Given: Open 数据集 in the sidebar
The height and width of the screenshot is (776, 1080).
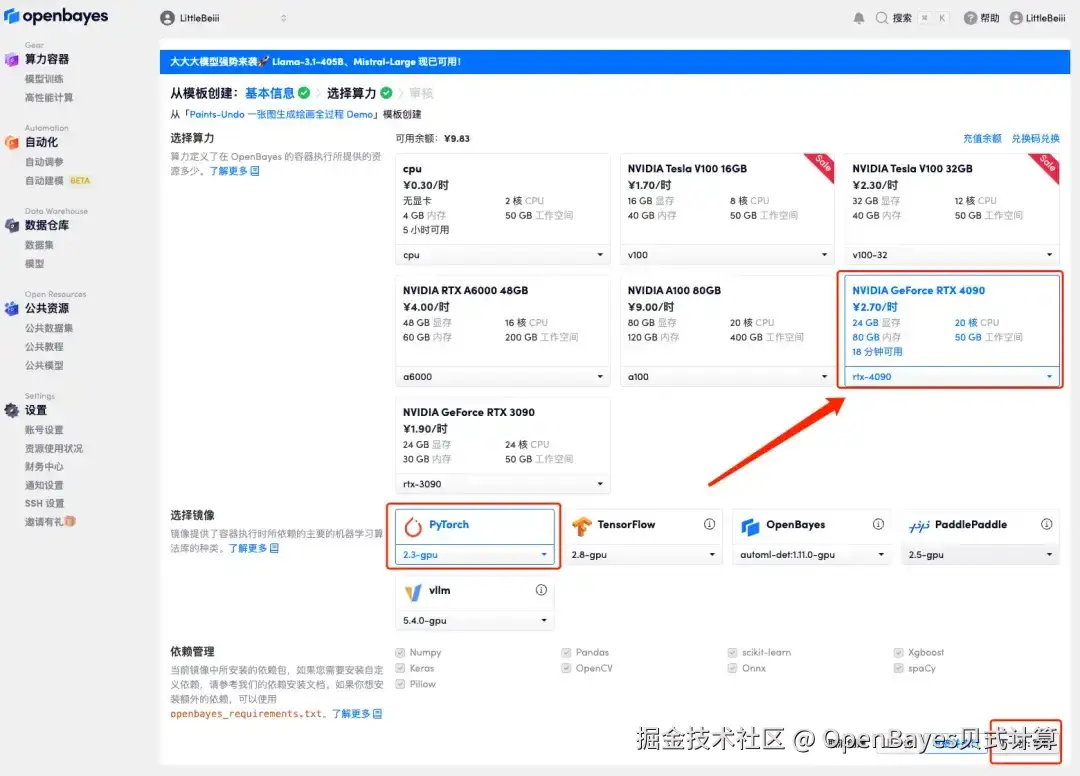Looking at the screenshot, I should click(39, 244).
